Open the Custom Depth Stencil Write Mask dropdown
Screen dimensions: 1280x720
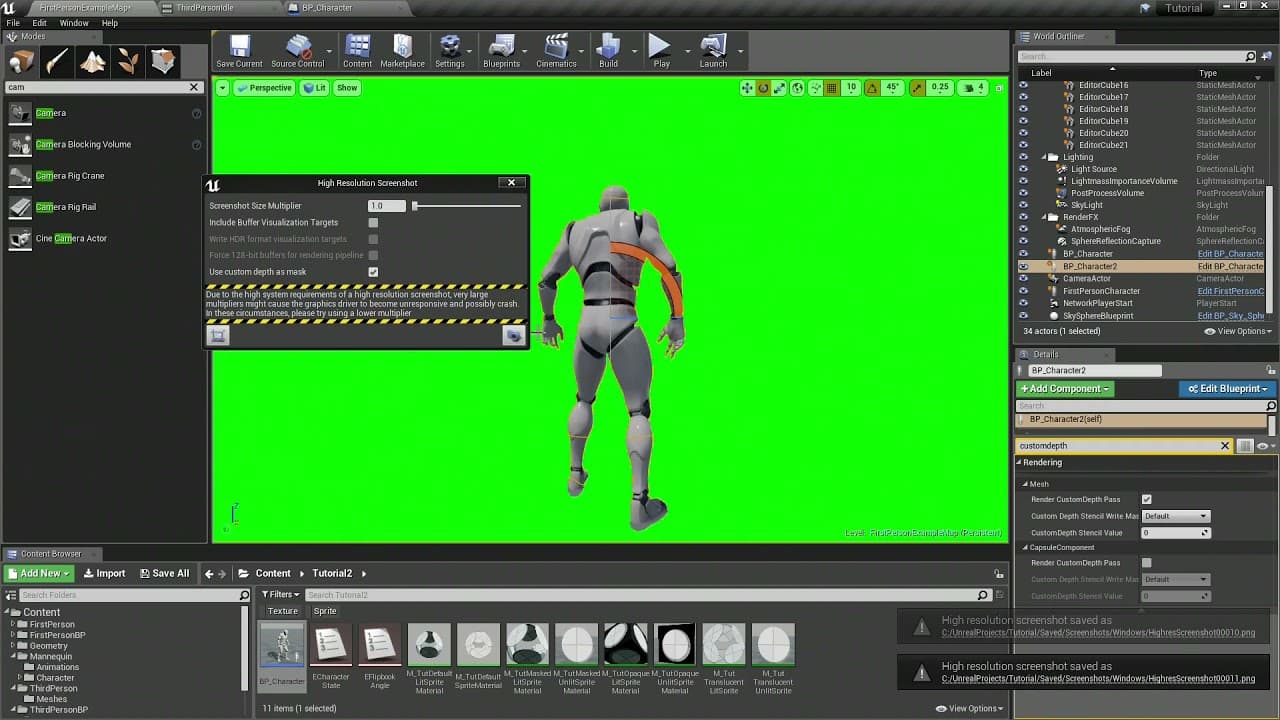[1176, 515]
